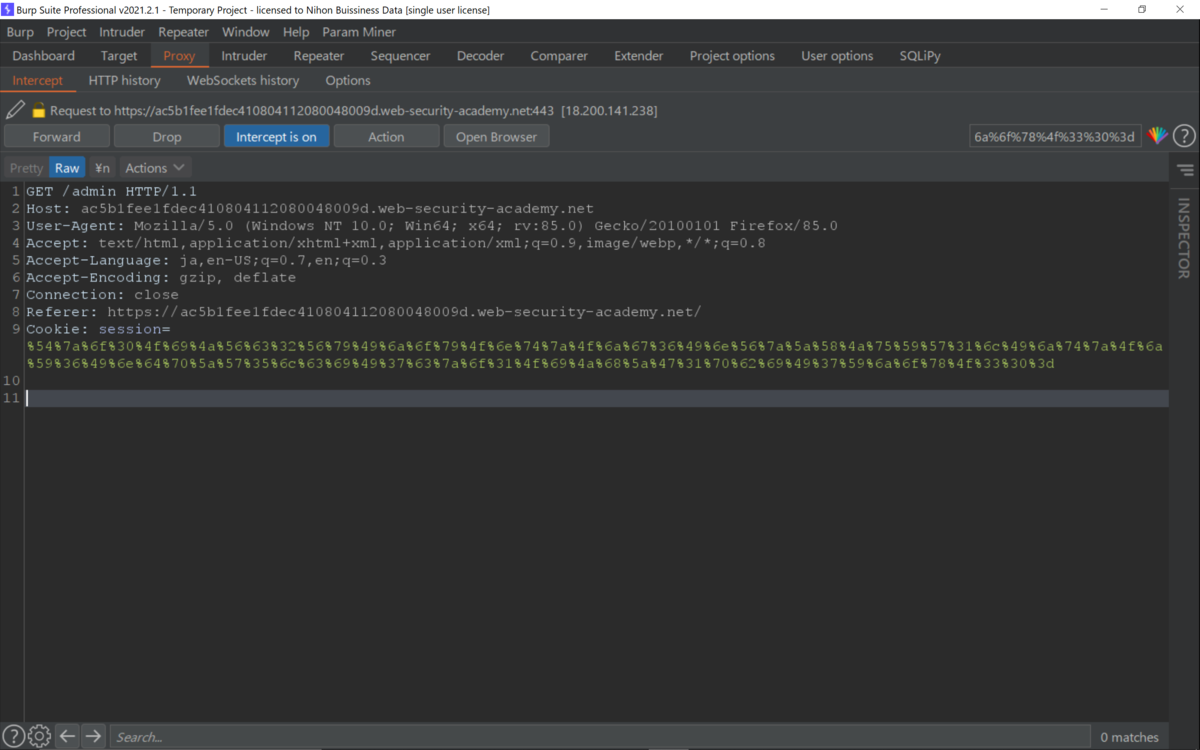The height and width of the screenshot is (750, 1200).
Task: Open search settings gear icon
Action: click(39, 737)
